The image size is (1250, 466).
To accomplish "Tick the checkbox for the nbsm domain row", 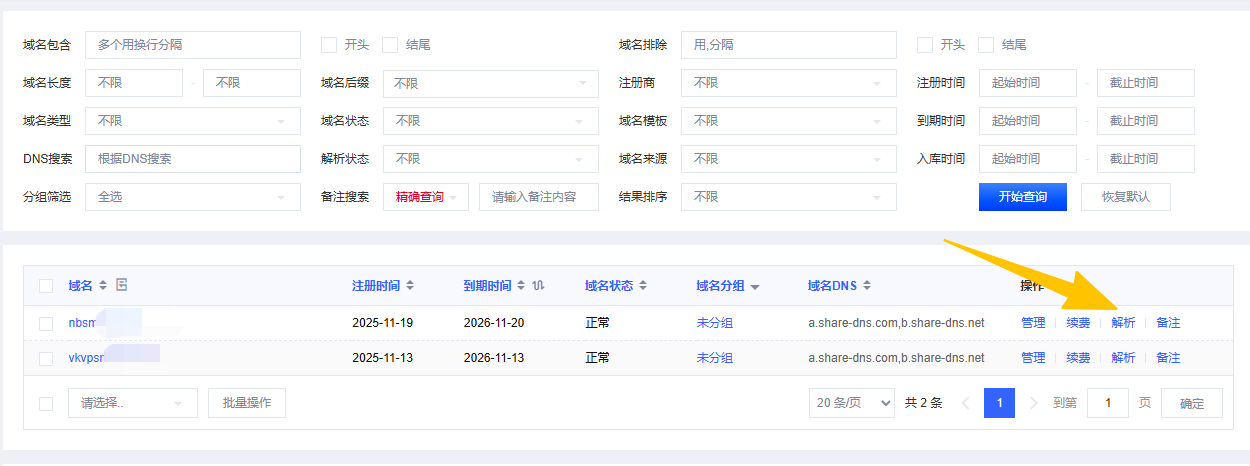I will tap(46, 323).
